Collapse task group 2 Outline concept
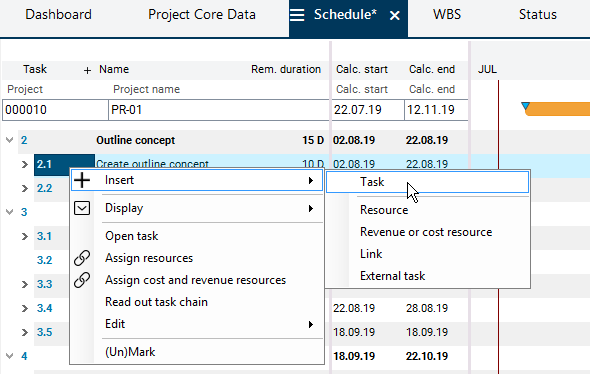 click(9, 140)
